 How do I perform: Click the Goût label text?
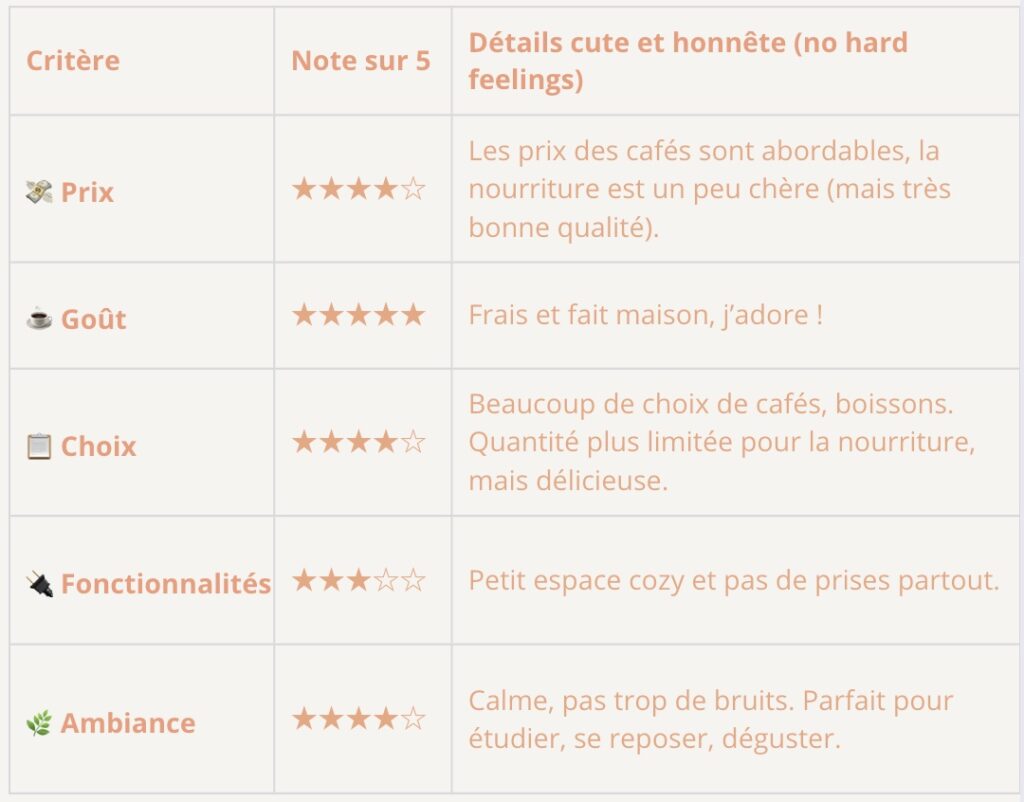coord(93,319)
